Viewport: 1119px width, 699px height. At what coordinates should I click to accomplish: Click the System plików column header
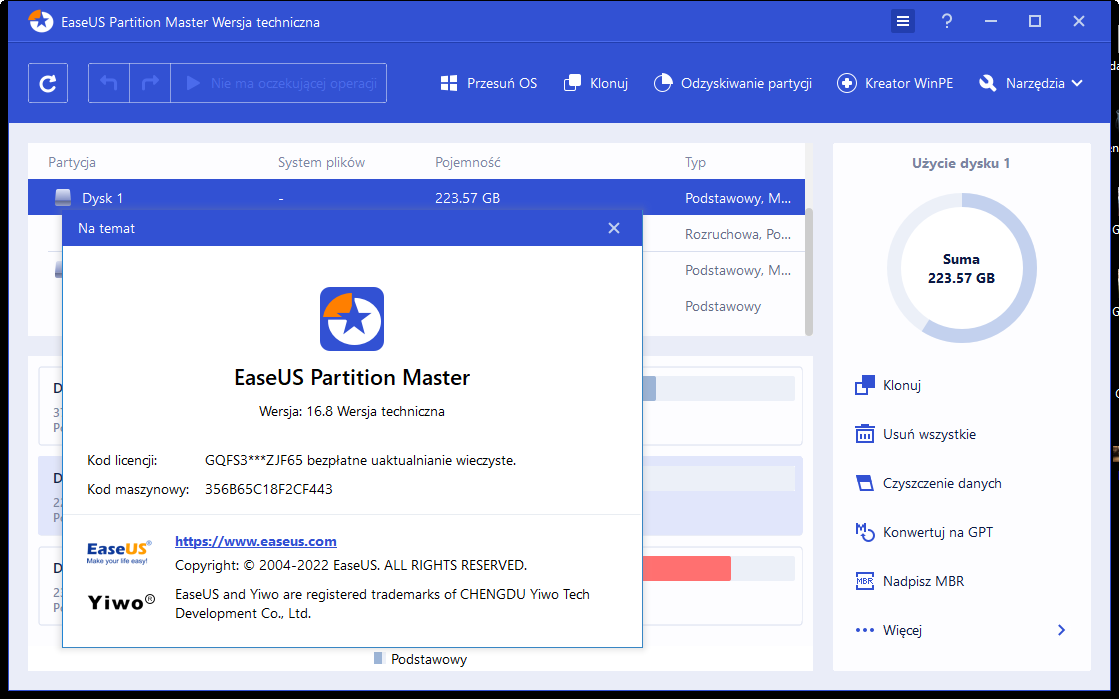point(321,162)
